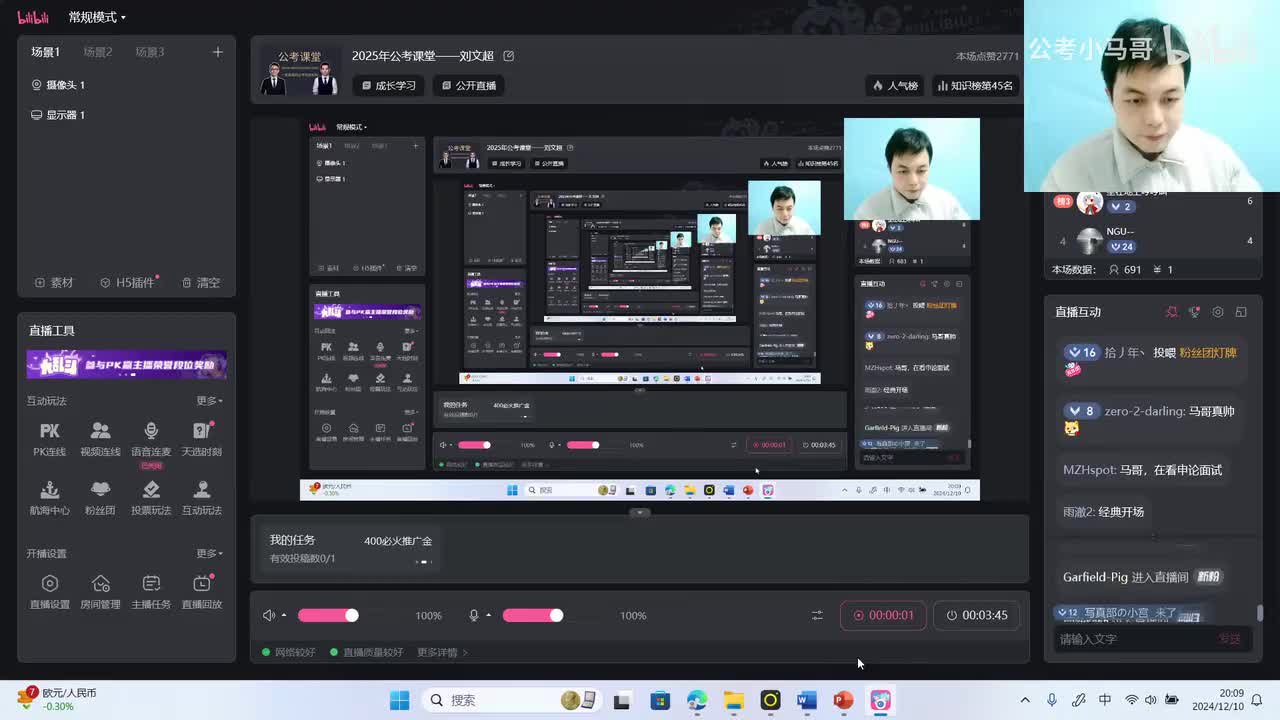Stop recording at 00:00:01
1280x720 pixels.
pos(883,615)
